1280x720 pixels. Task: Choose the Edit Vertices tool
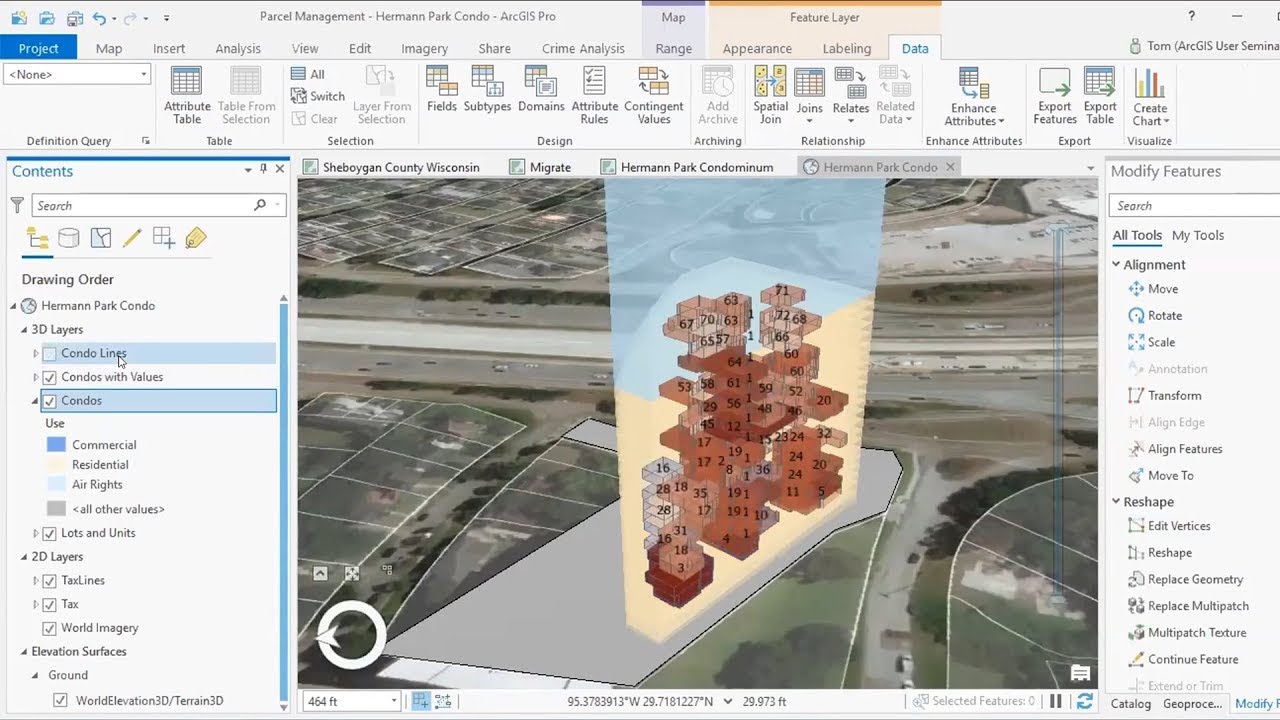pos(1169,526)
